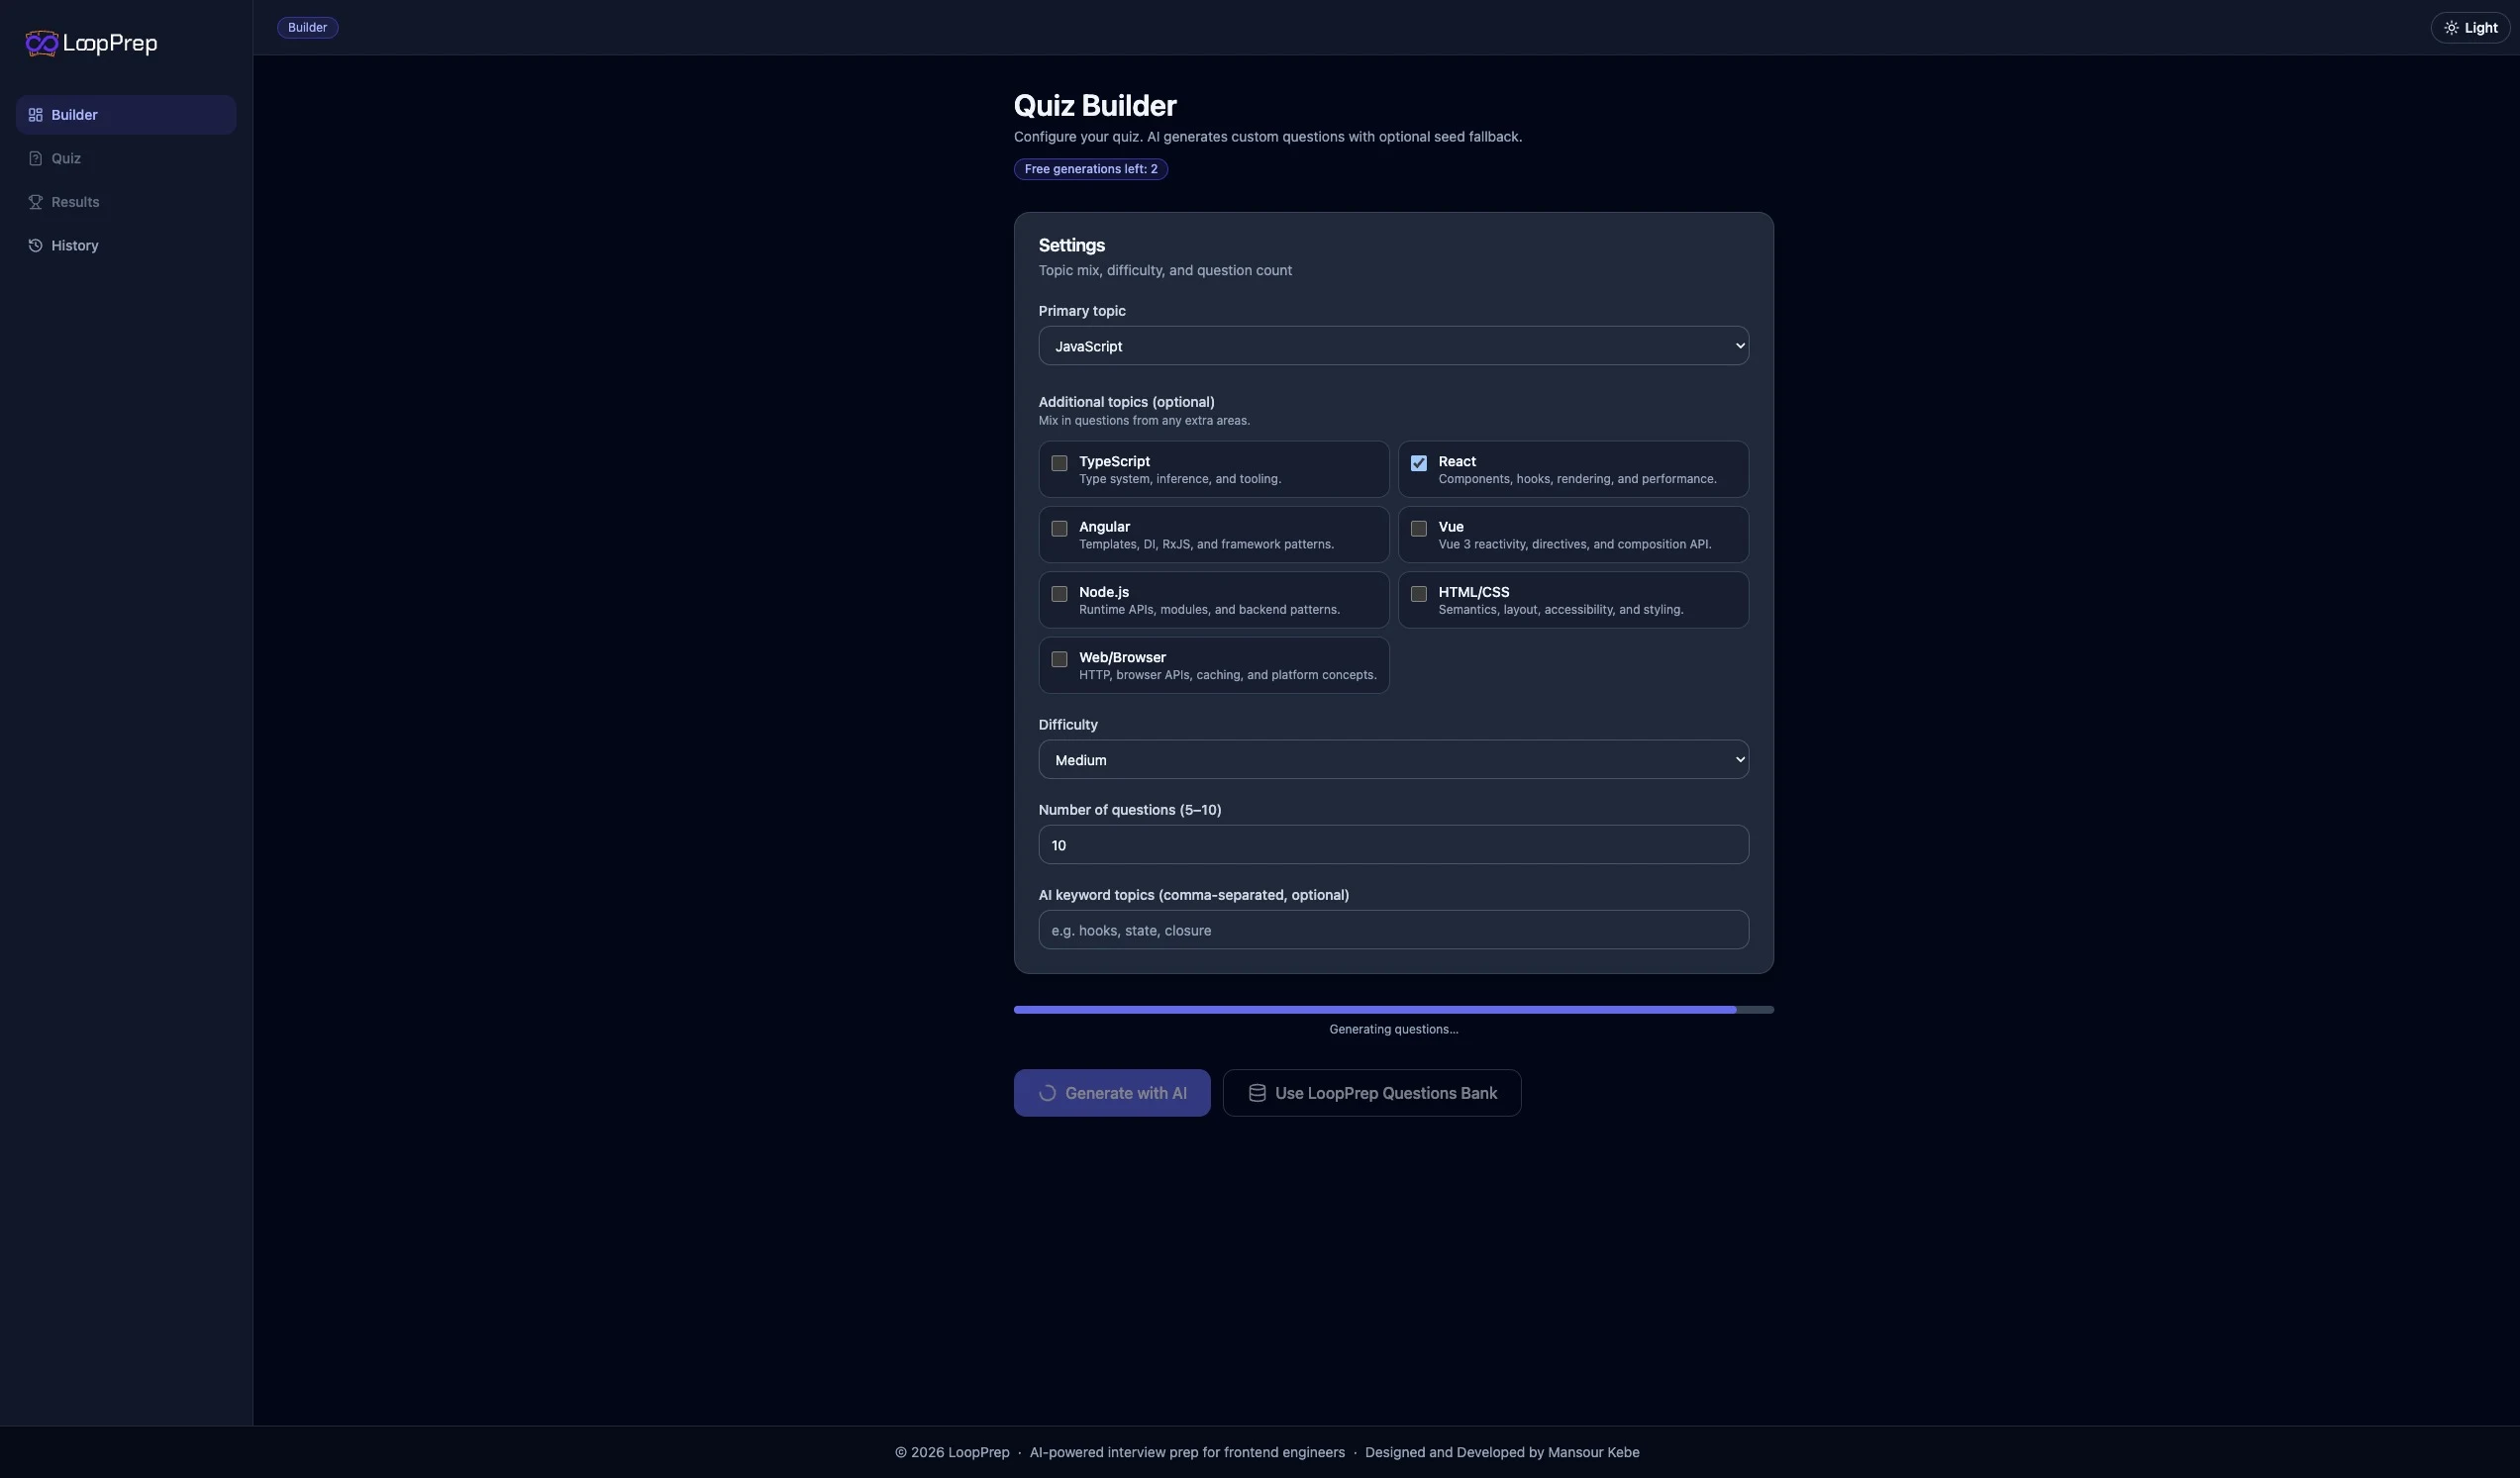Open the Primary topic dropdown
Viewport: 2520px width, 1478px height.
tap(1393, 345)
